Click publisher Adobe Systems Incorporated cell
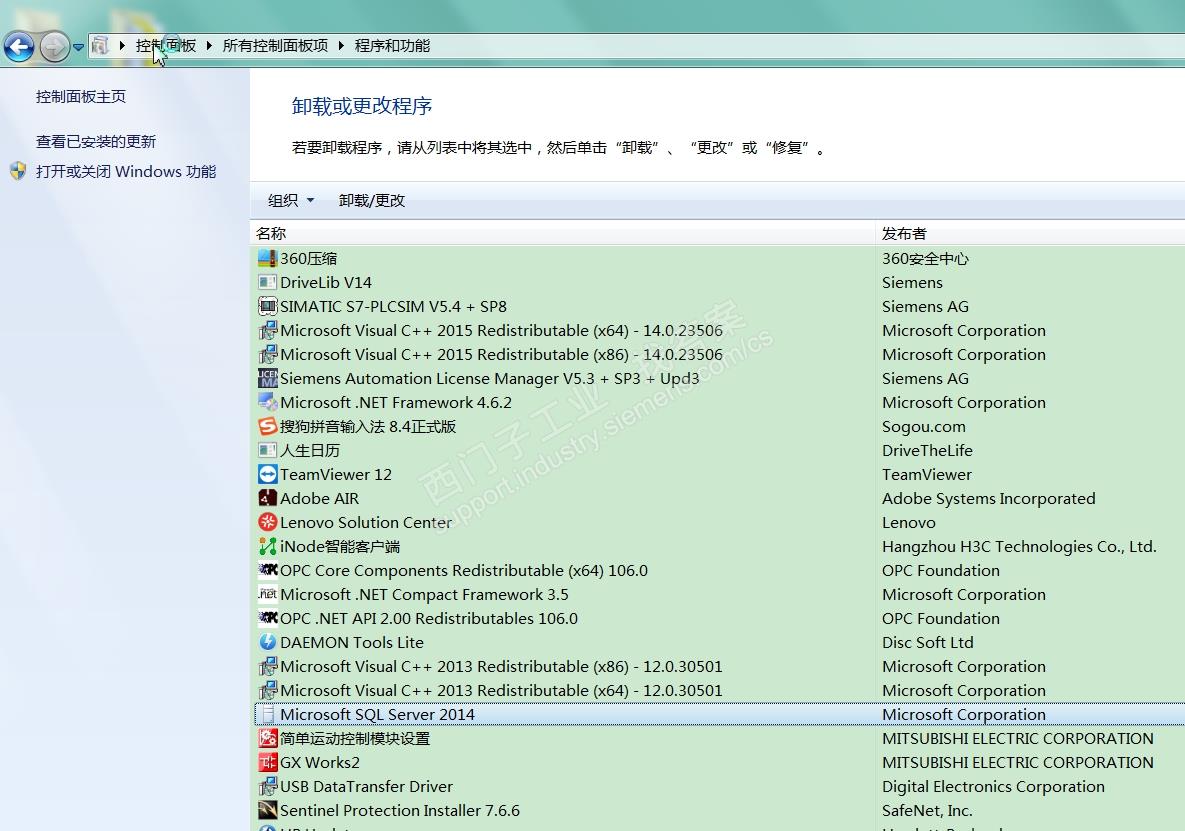1185x831 pixels. point(989,499)
